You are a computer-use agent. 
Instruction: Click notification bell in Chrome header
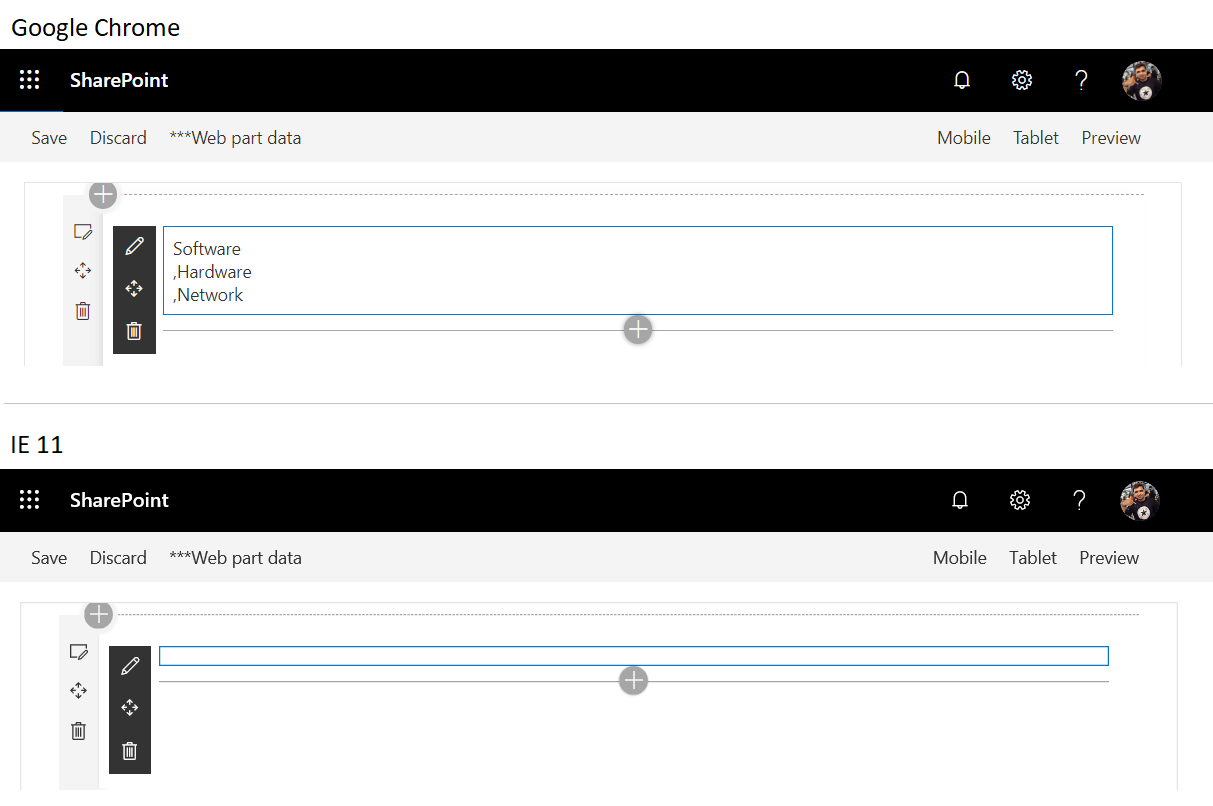tap(962, 81)
